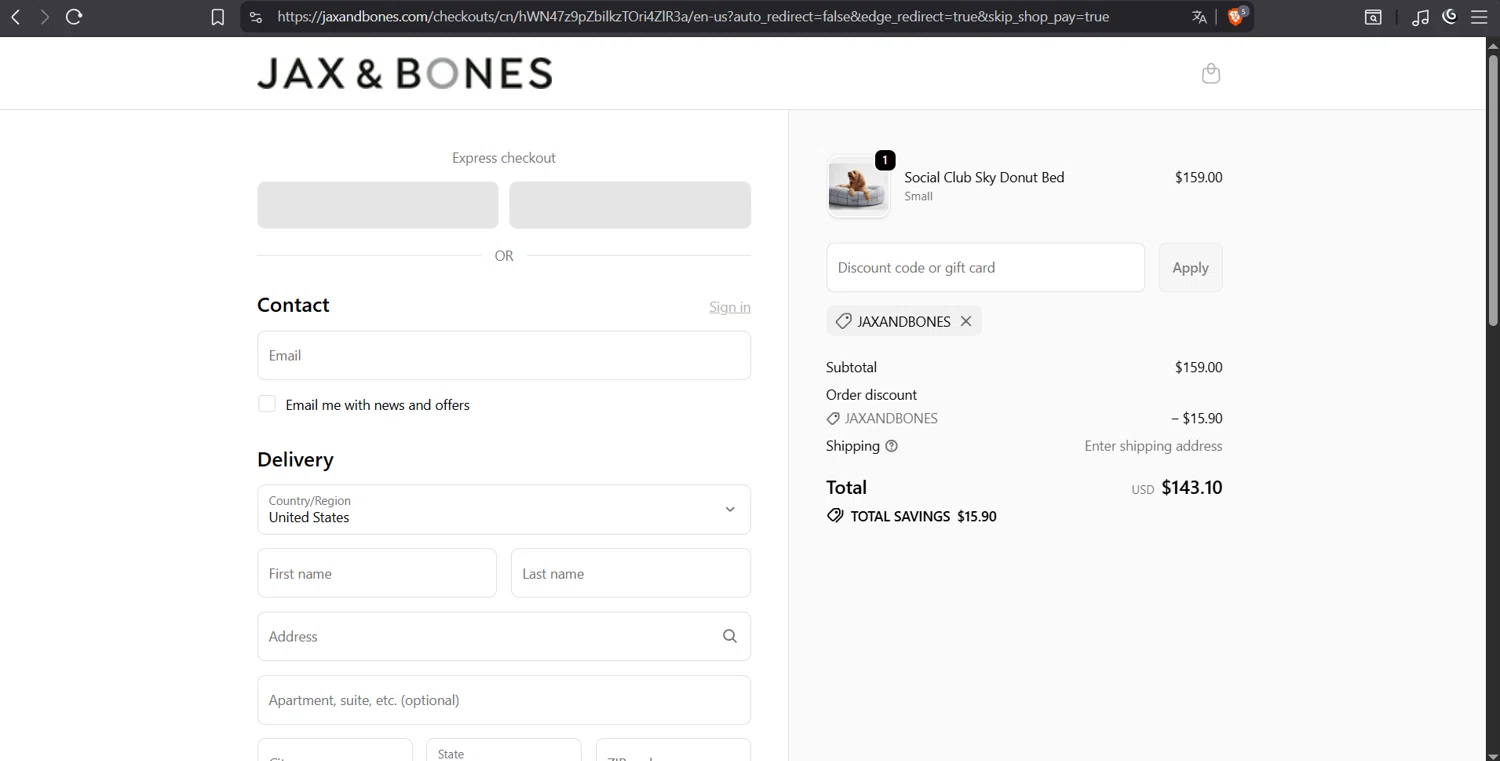Click the quantity badge on product image
The image size is (1500, 761).
pyautogui.click(x=885, y=160)
